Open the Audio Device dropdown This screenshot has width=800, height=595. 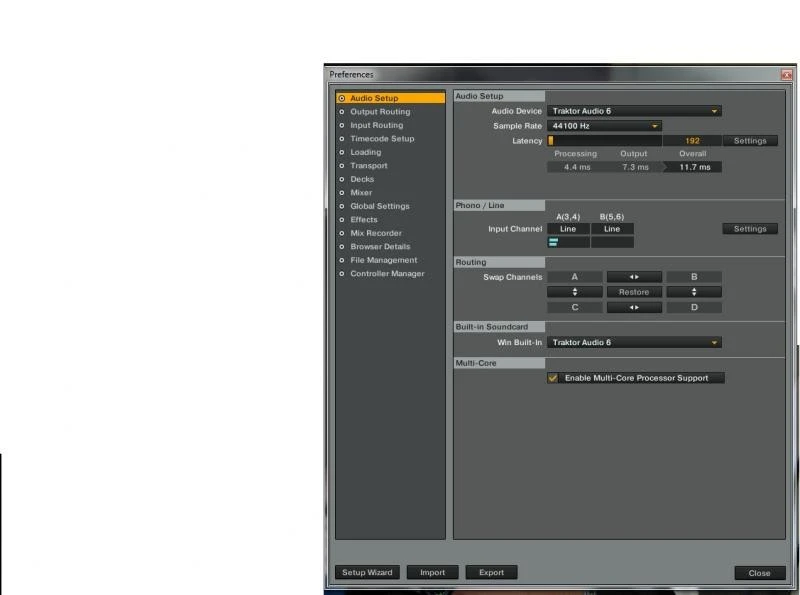coord(634,111)
